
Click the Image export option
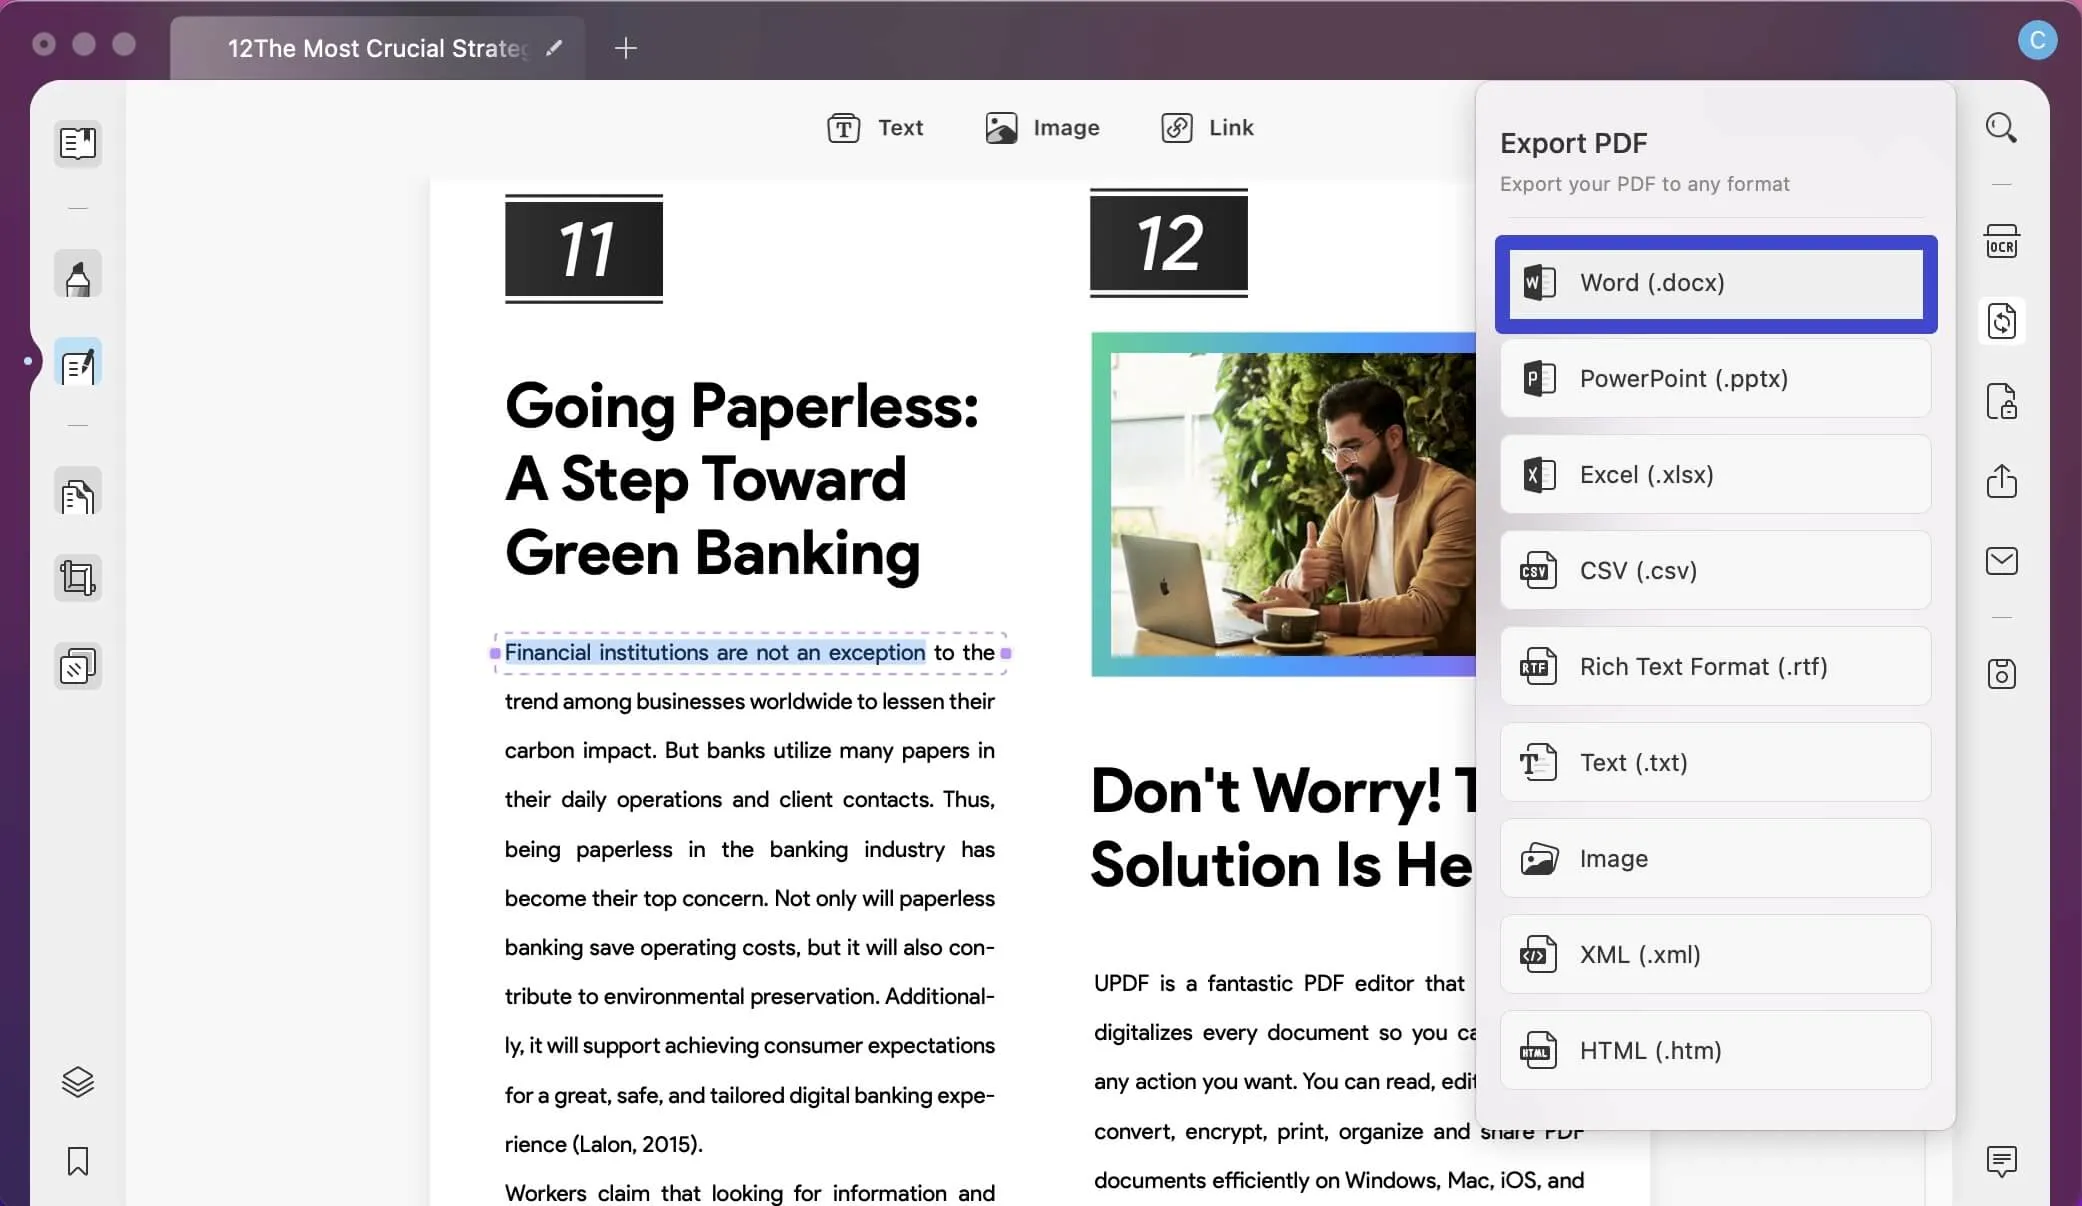pos(1716,859)
